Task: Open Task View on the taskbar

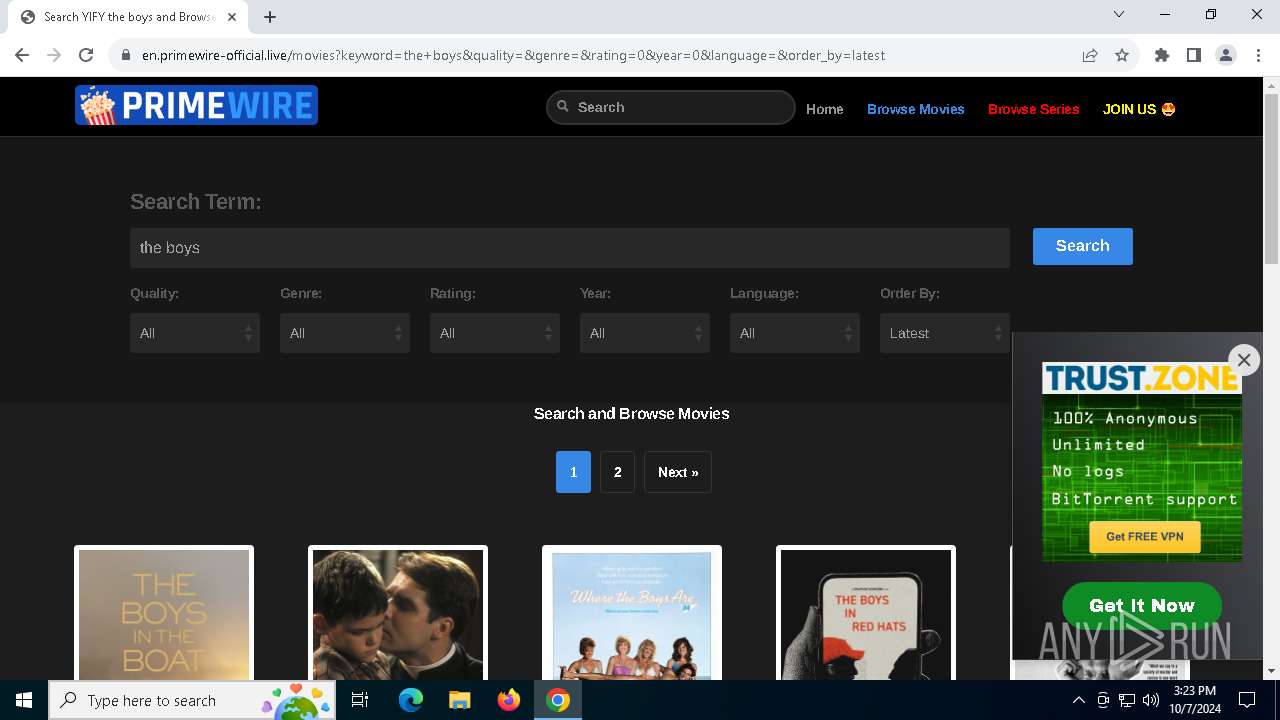Action: [361, 700]
